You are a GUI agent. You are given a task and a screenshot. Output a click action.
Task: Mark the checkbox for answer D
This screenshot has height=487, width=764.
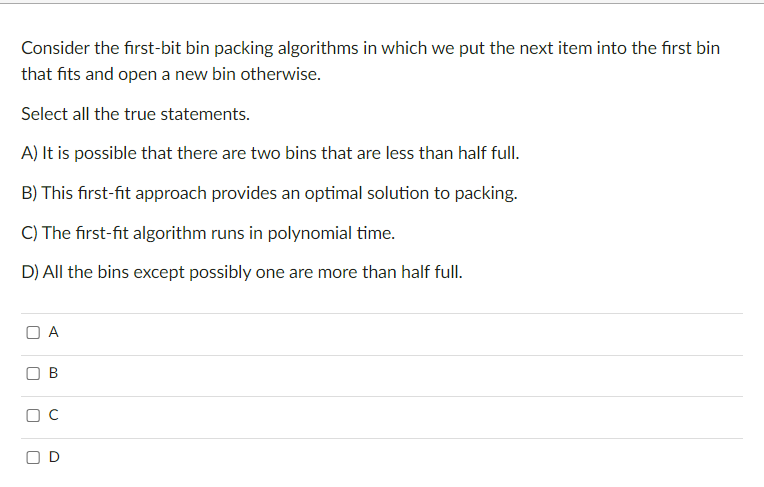tap(33, 457)
